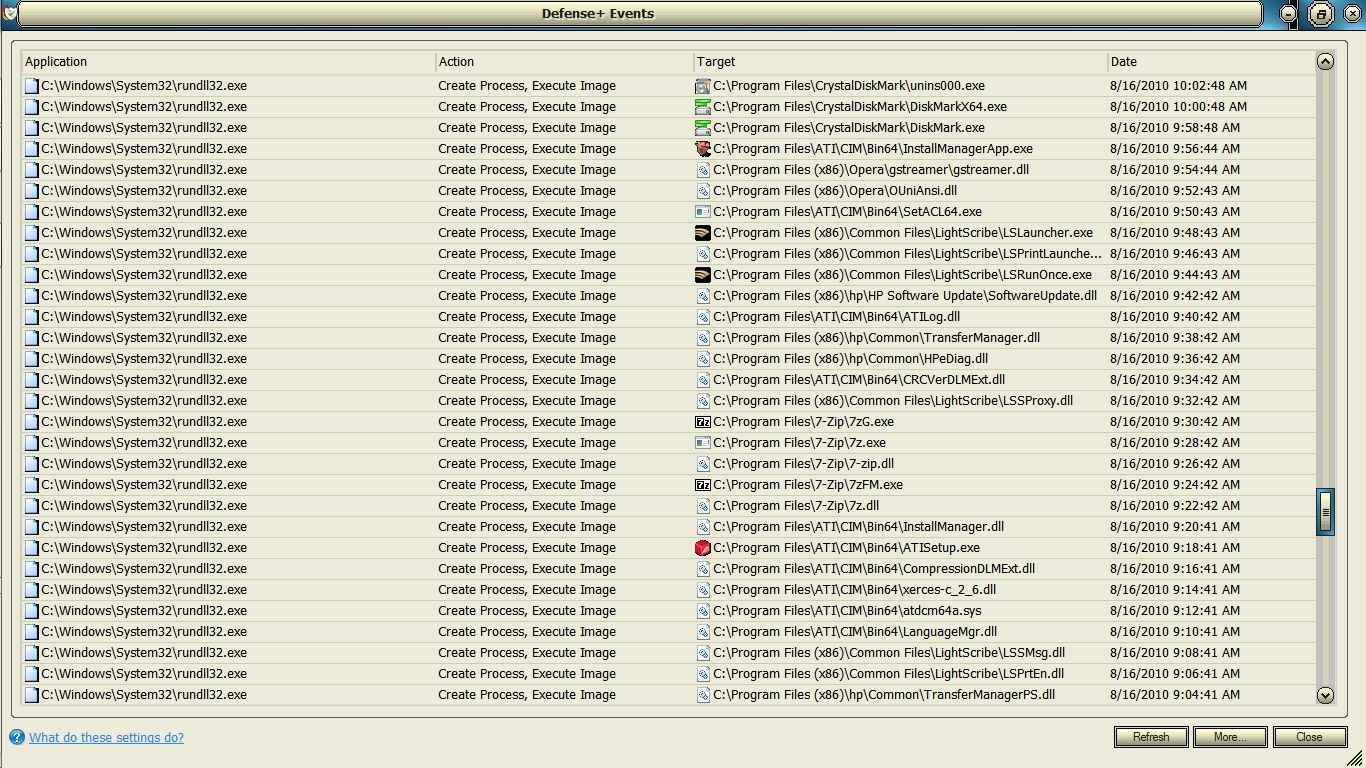The width and height of the screenshot is (1366, 768).
Task: Click the LSLauncher.exe LightScribe icon
Action: click(703, 233)
